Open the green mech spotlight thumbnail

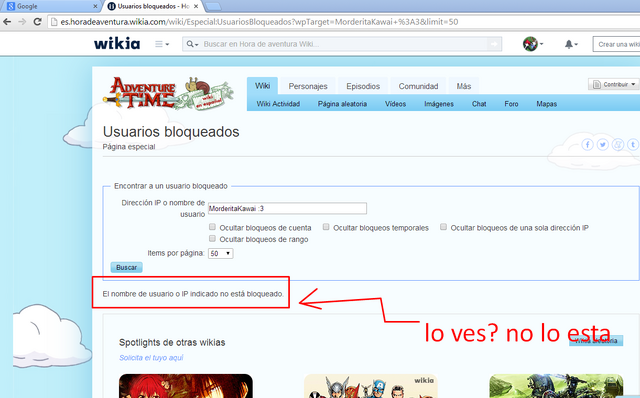tap(556, 386)
